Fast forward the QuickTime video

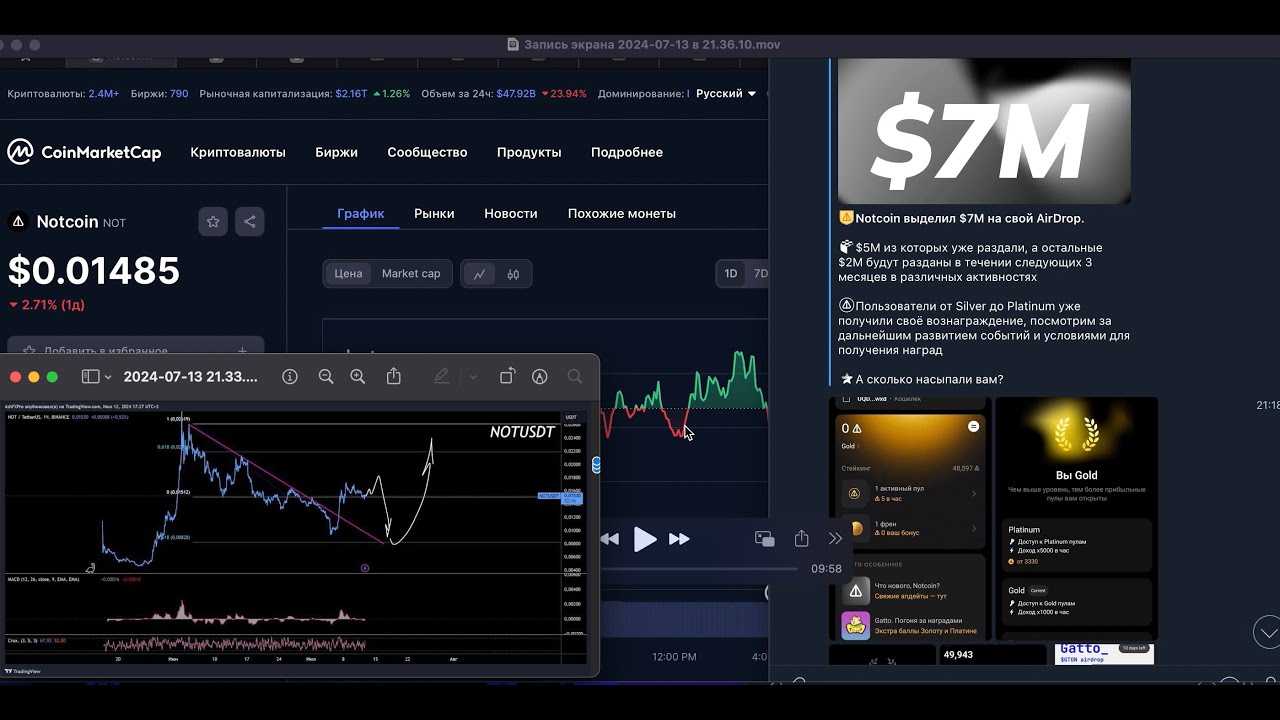[679, 539]
